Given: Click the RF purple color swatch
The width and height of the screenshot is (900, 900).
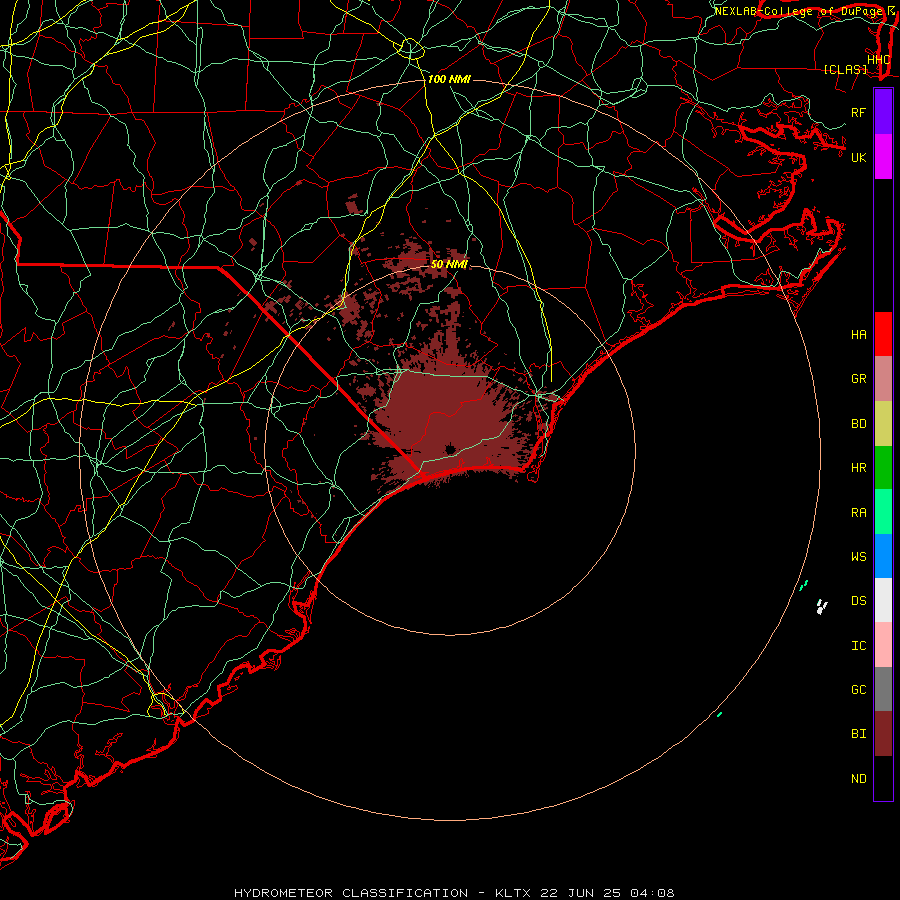Looking at the screenshot, I should 883,112.
